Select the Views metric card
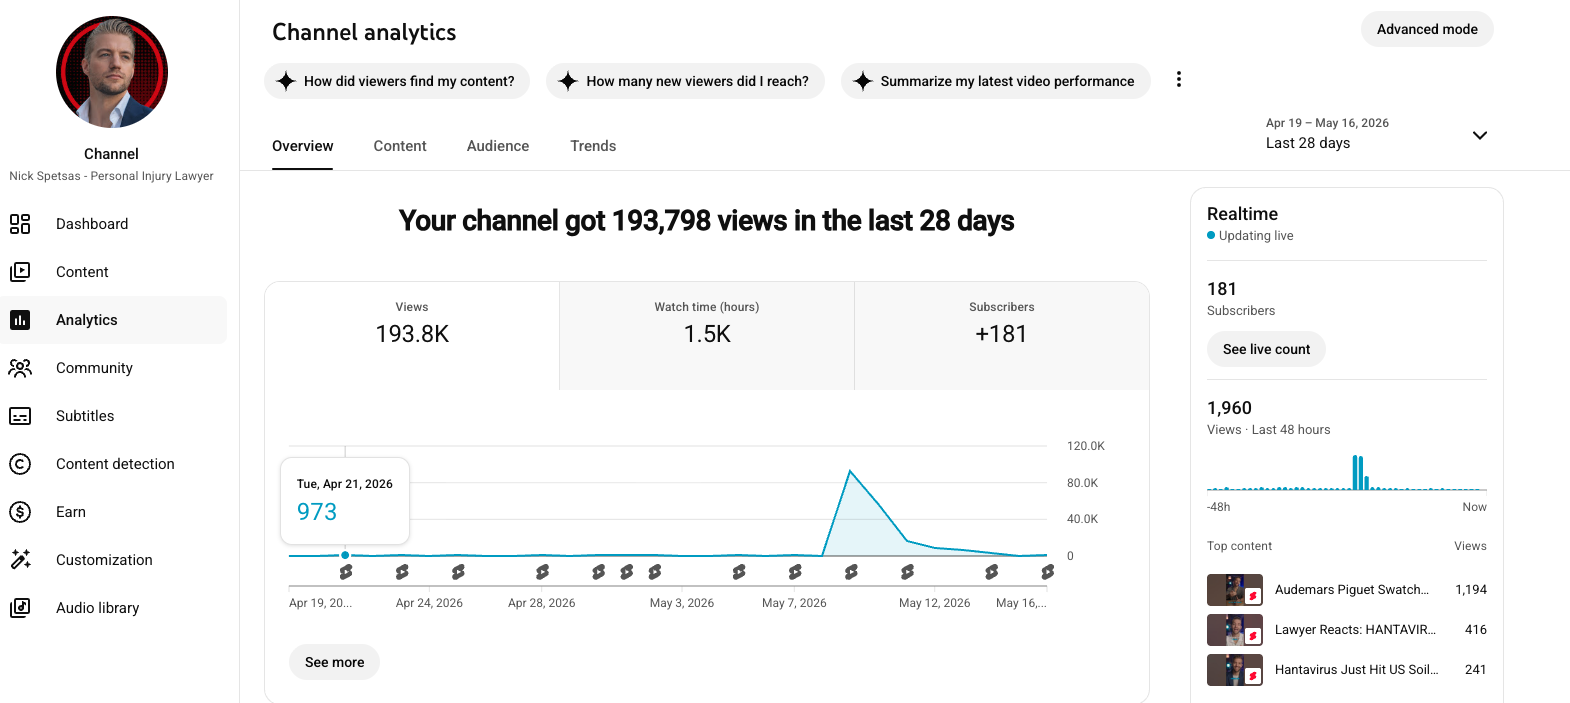Viewport: 1570px width, 703px height. pyautogui.click(x=412, y=335)
